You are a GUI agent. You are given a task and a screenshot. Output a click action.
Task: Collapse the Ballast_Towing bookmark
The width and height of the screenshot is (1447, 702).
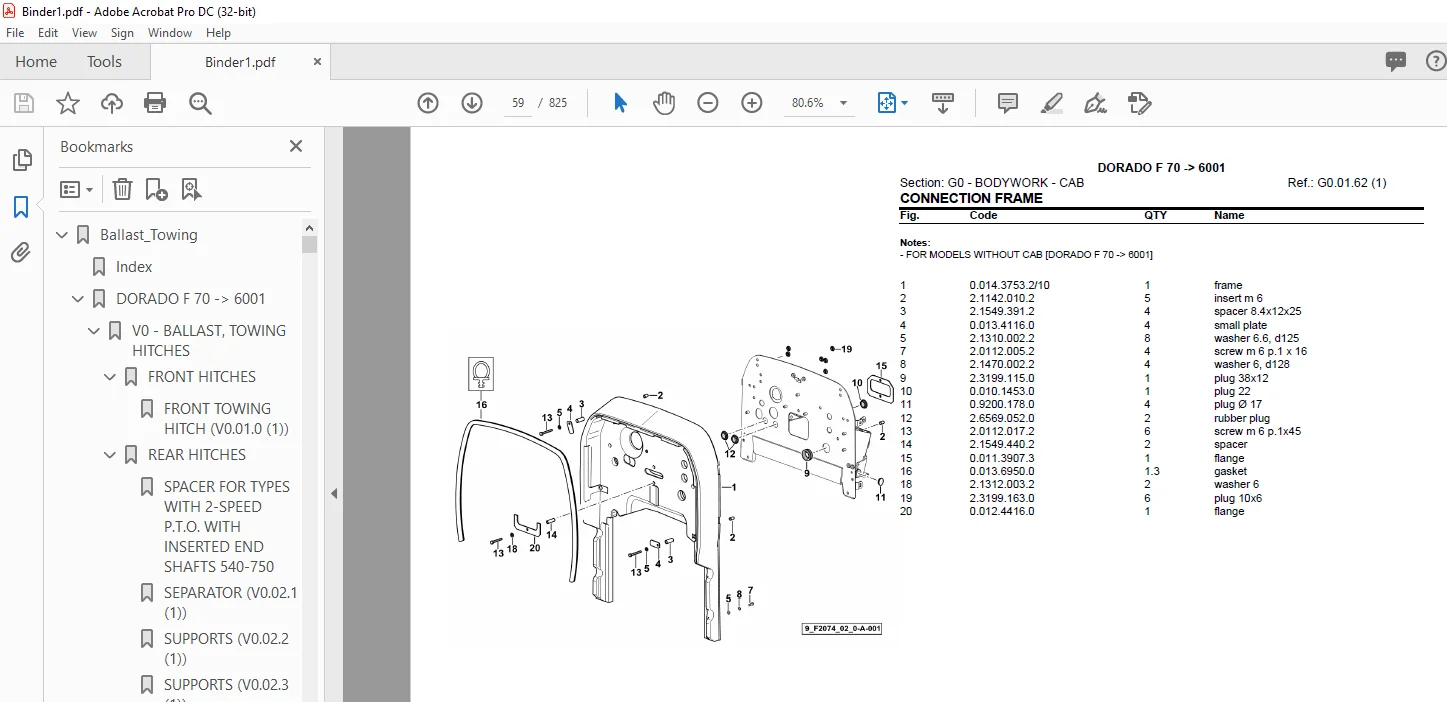click(62, 235)
